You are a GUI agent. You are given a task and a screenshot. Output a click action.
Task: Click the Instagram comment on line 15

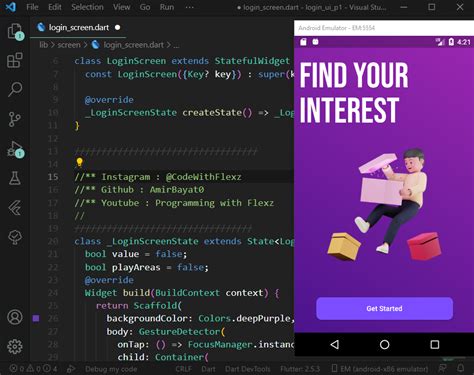click(158, 177)
